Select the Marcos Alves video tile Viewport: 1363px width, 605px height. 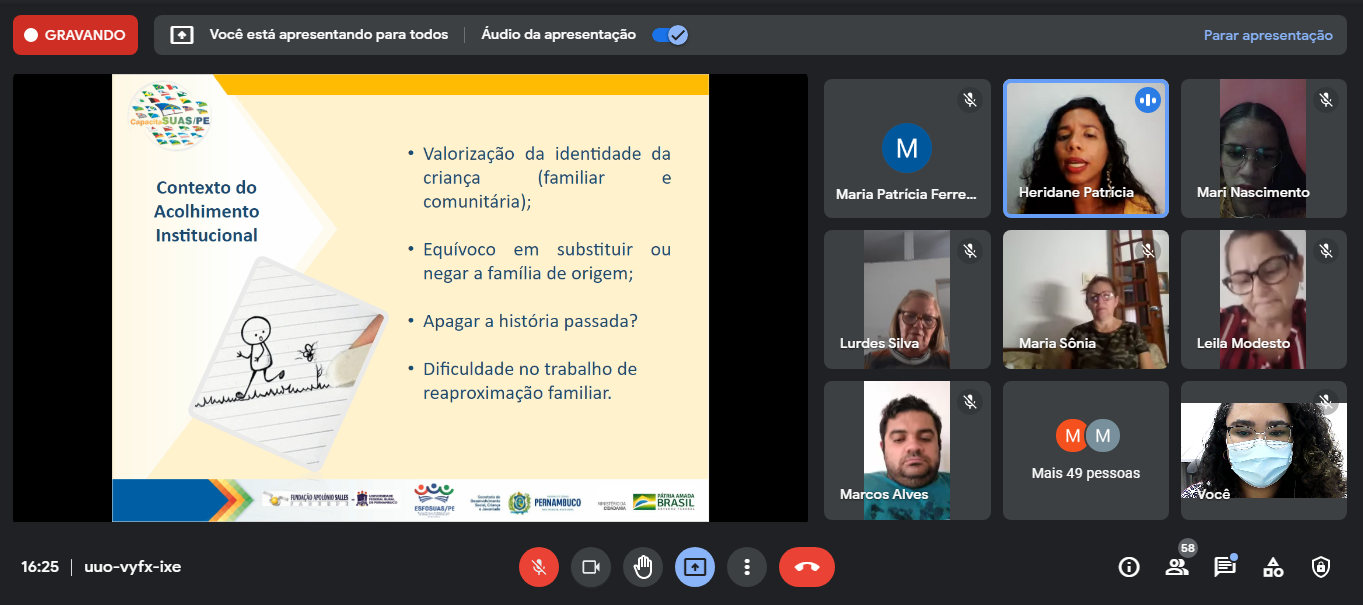pyautogui.click(x=907, y=450)
